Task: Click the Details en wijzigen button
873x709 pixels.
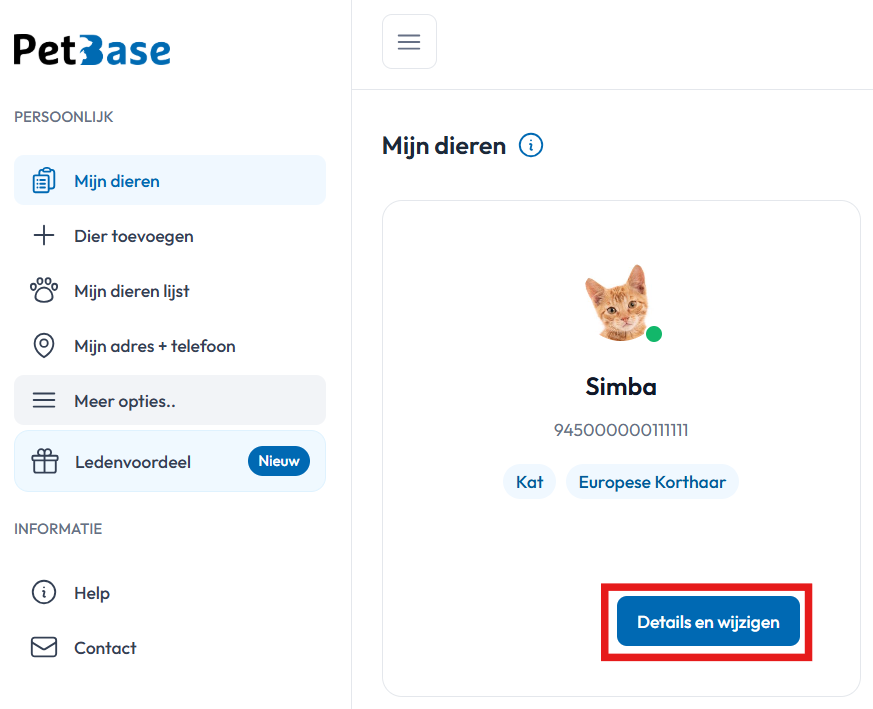Action: point(708,622)
